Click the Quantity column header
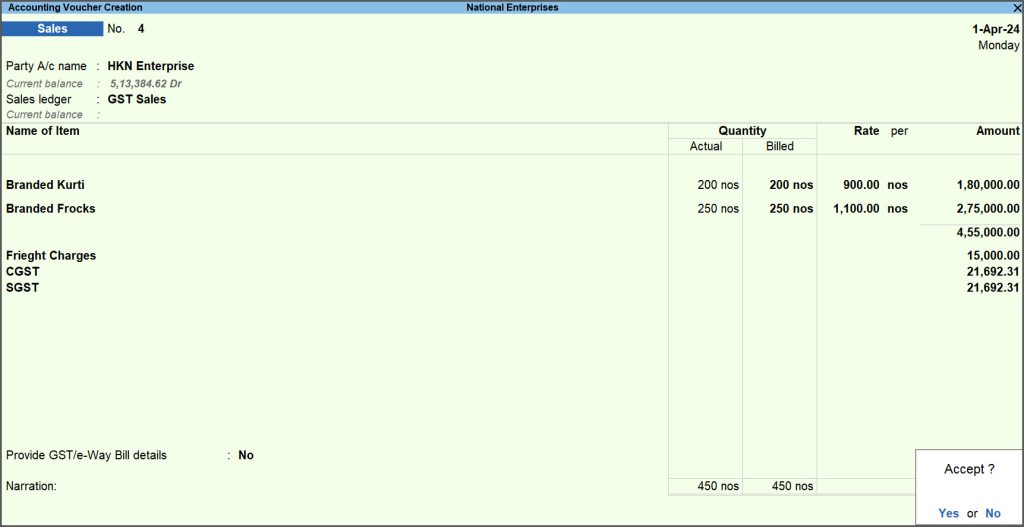1024x527 pixels. (743, 131)
